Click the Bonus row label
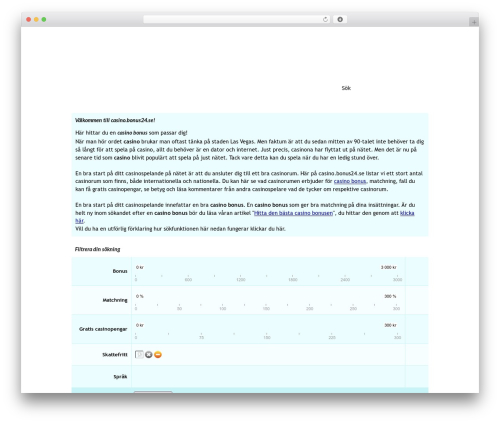Screen dimensions: 500x423 tap(120, 271)
